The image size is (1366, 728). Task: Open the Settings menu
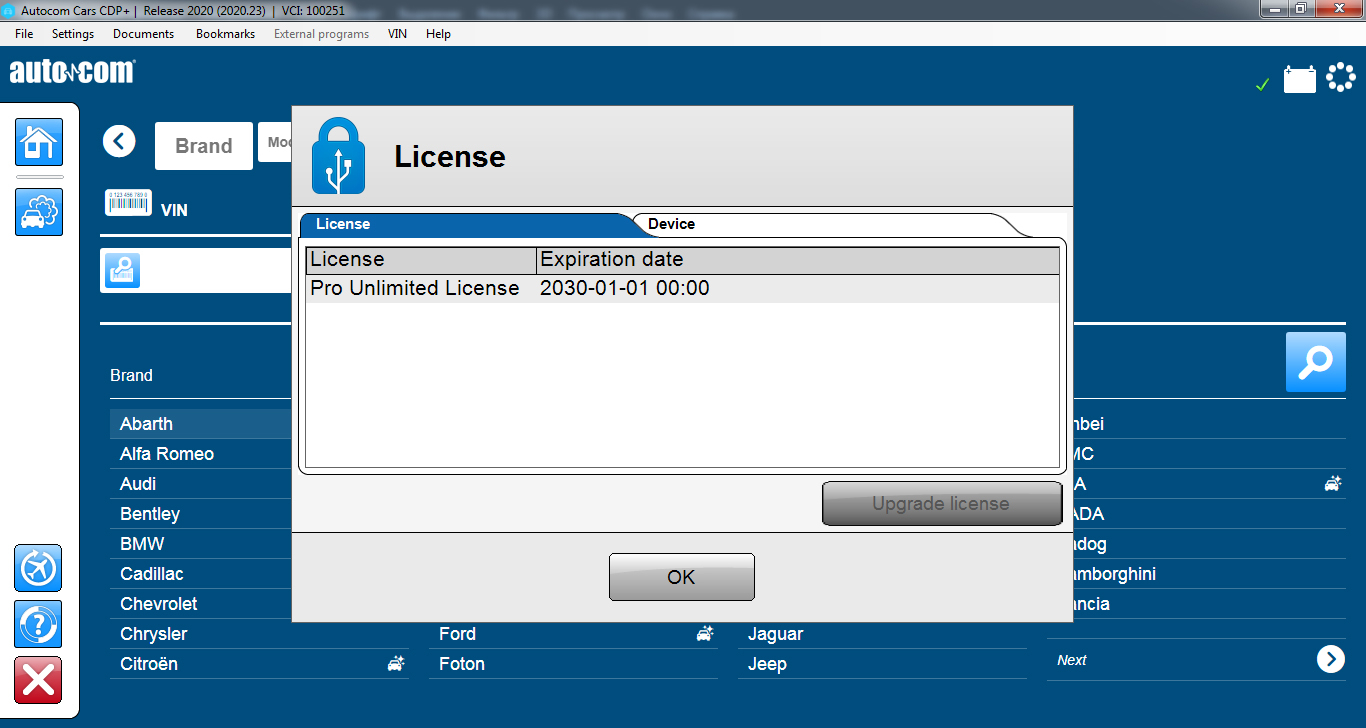click(x=73, y=34)
